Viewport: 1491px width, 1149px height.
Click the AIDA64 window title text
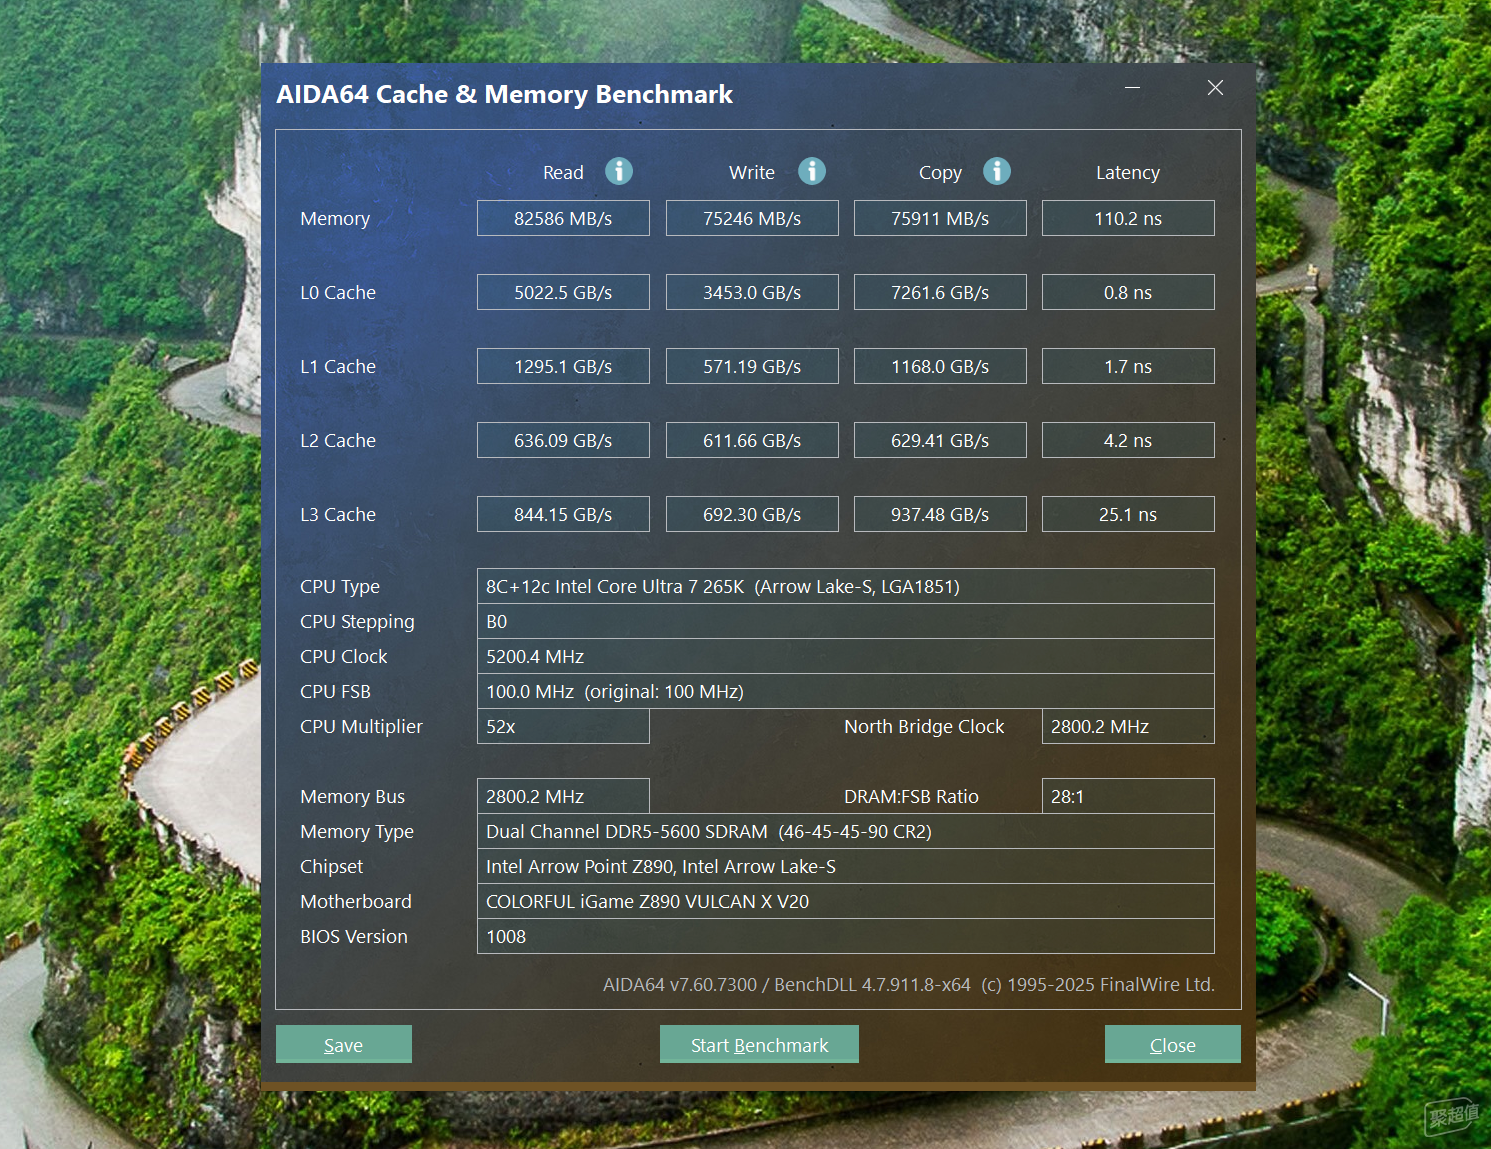(x=505, y=94)
